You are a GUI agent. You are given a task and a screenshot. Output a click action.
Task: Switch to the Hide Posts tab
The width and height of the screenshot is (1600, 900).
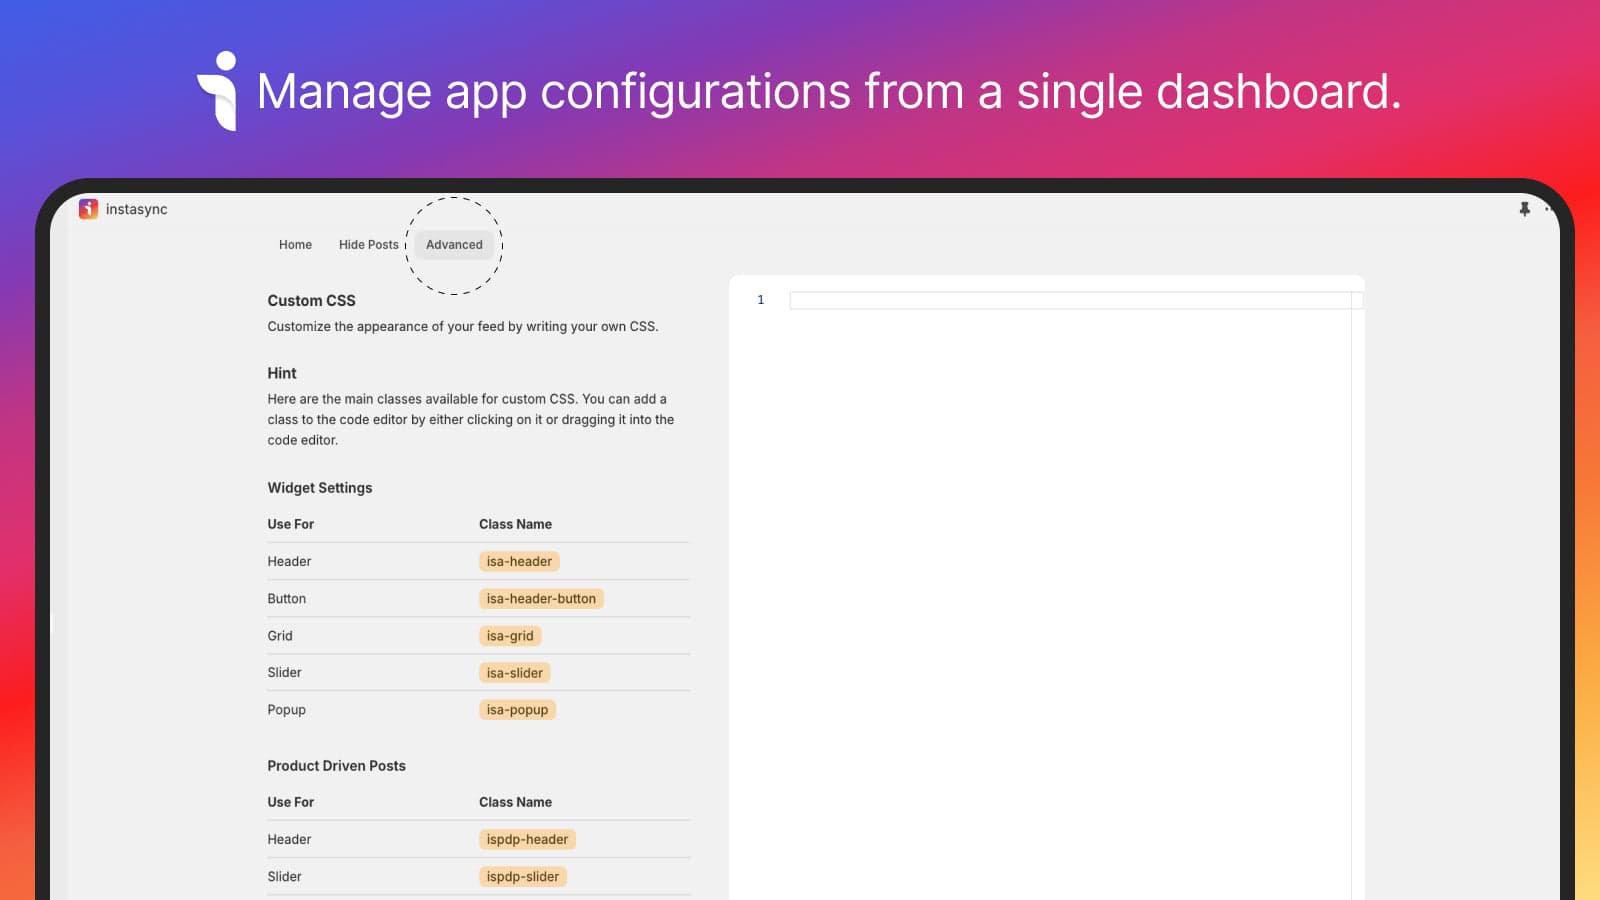coord(368,245)
